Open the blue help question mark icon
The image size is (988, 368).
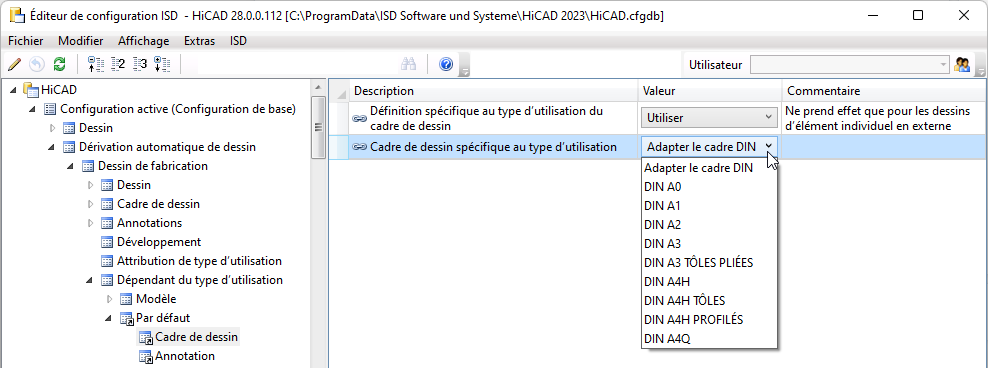click(x=446, y=64)
